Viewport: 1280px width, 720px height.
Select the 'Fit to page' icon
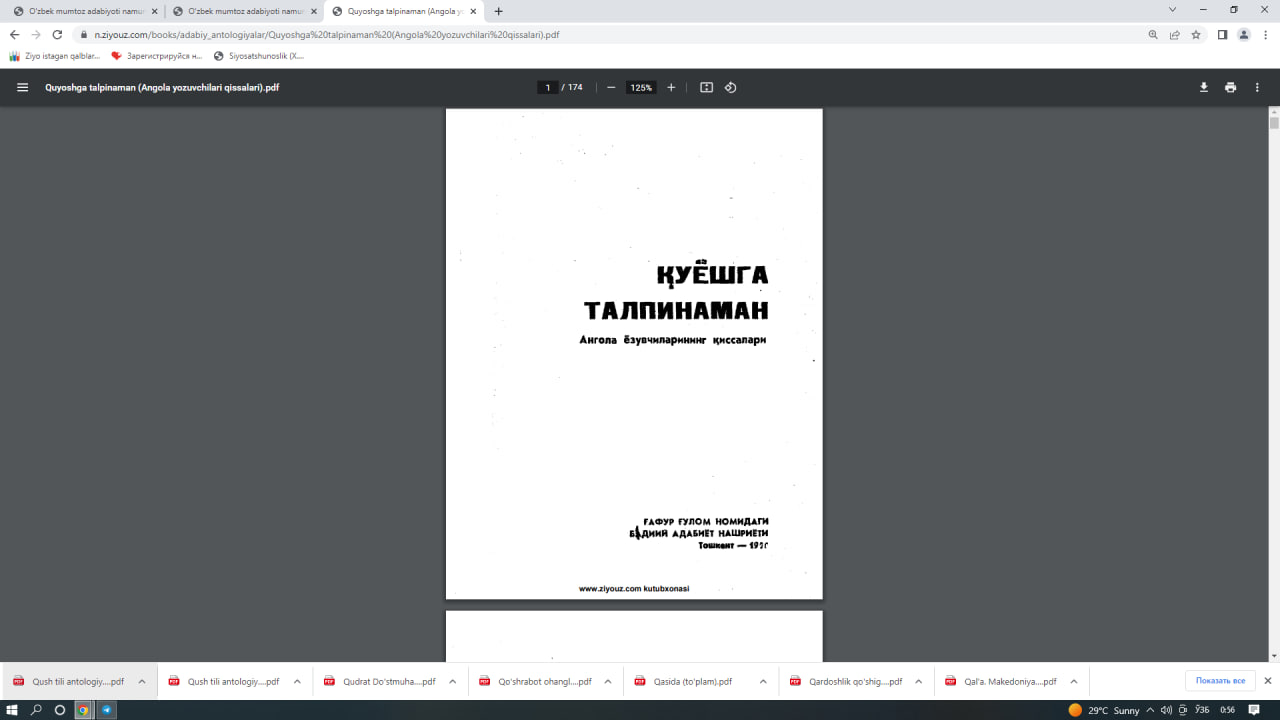click(x=706, y=87)
